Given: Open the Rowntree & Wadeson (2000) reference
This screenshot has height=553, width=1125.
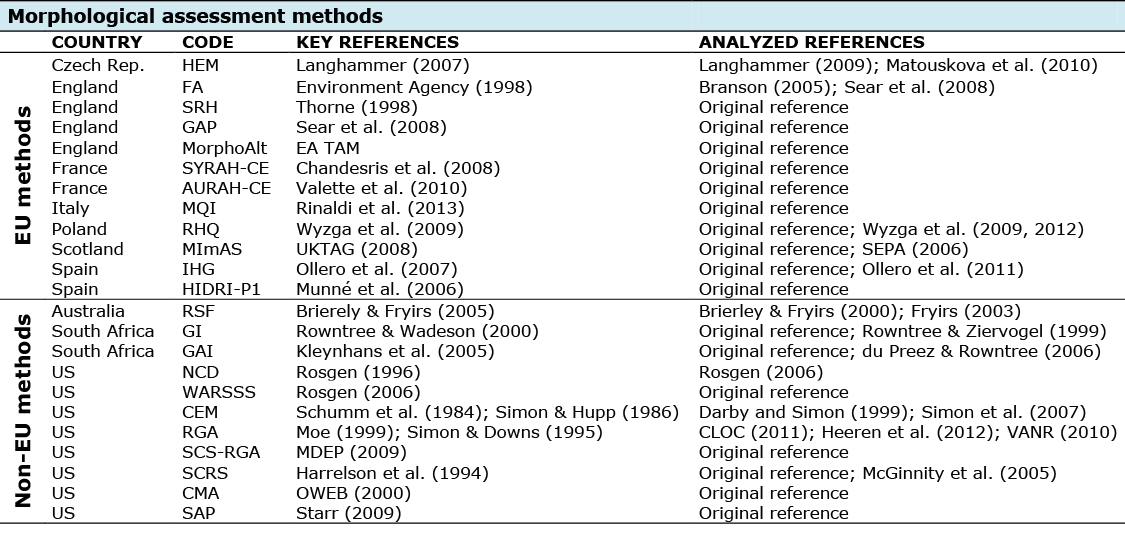Looking at the screenshot, I should click(x=418, y=331).
